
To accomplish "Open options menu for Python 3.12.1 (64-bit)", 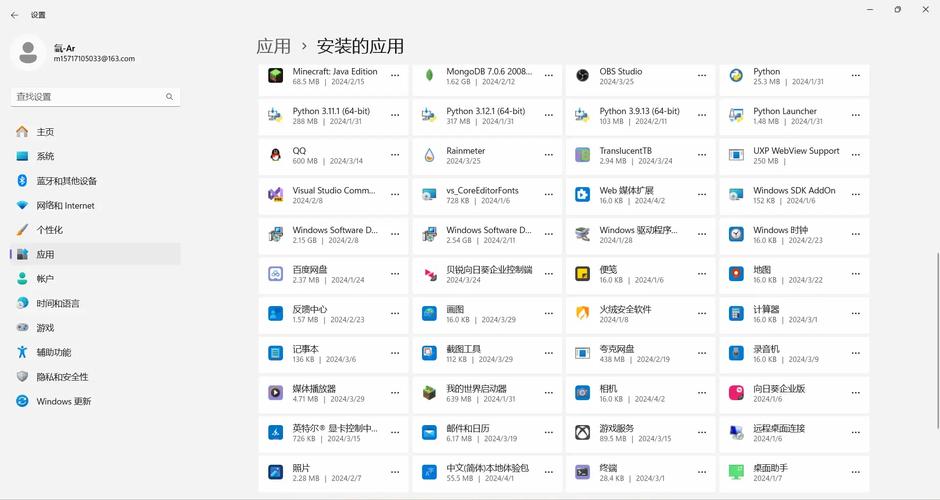I will (549, 115).
